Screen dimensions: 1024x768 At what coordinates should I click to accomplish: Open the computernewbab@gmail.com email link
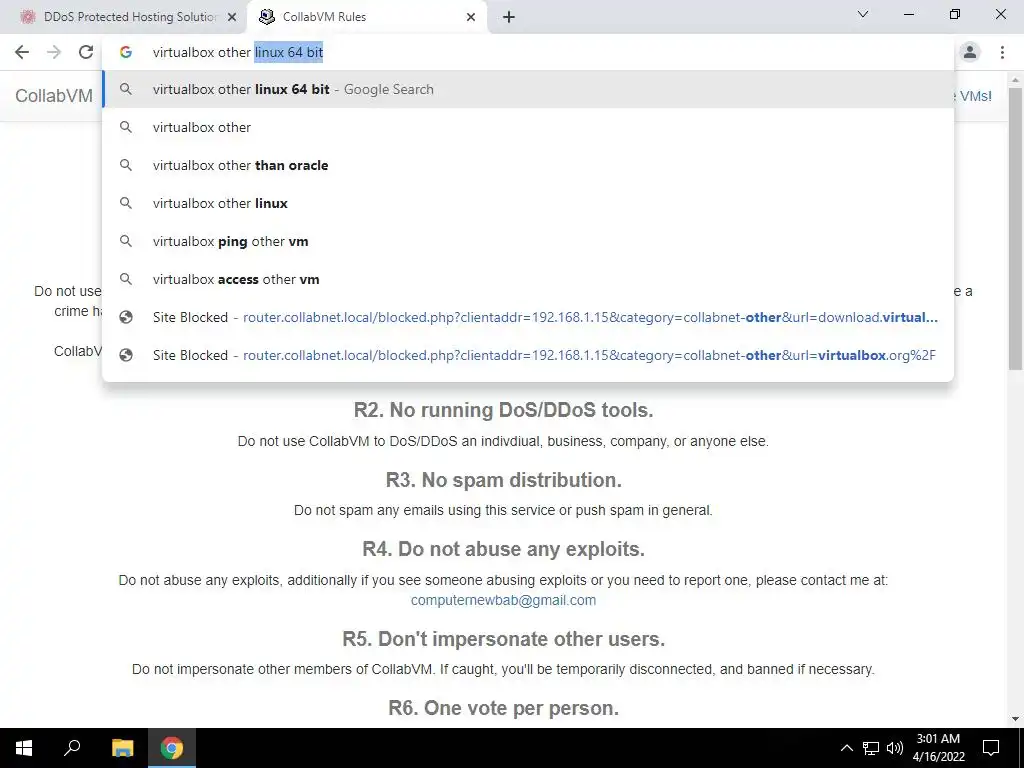coord(503,600)
